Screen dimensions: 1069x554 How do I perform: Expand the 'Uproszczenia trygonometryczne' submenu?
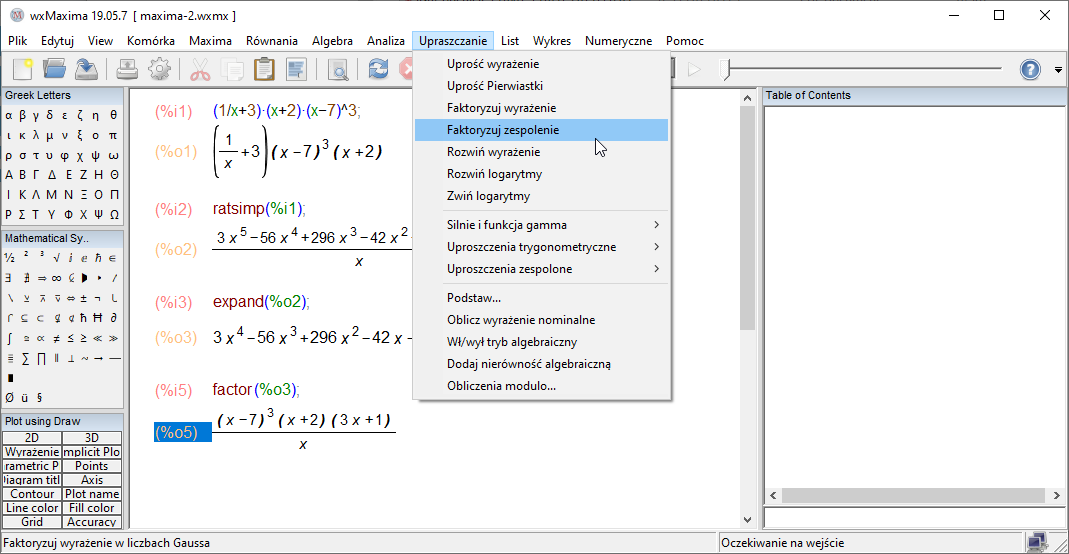pyautogui.click(x=540, y=247)
